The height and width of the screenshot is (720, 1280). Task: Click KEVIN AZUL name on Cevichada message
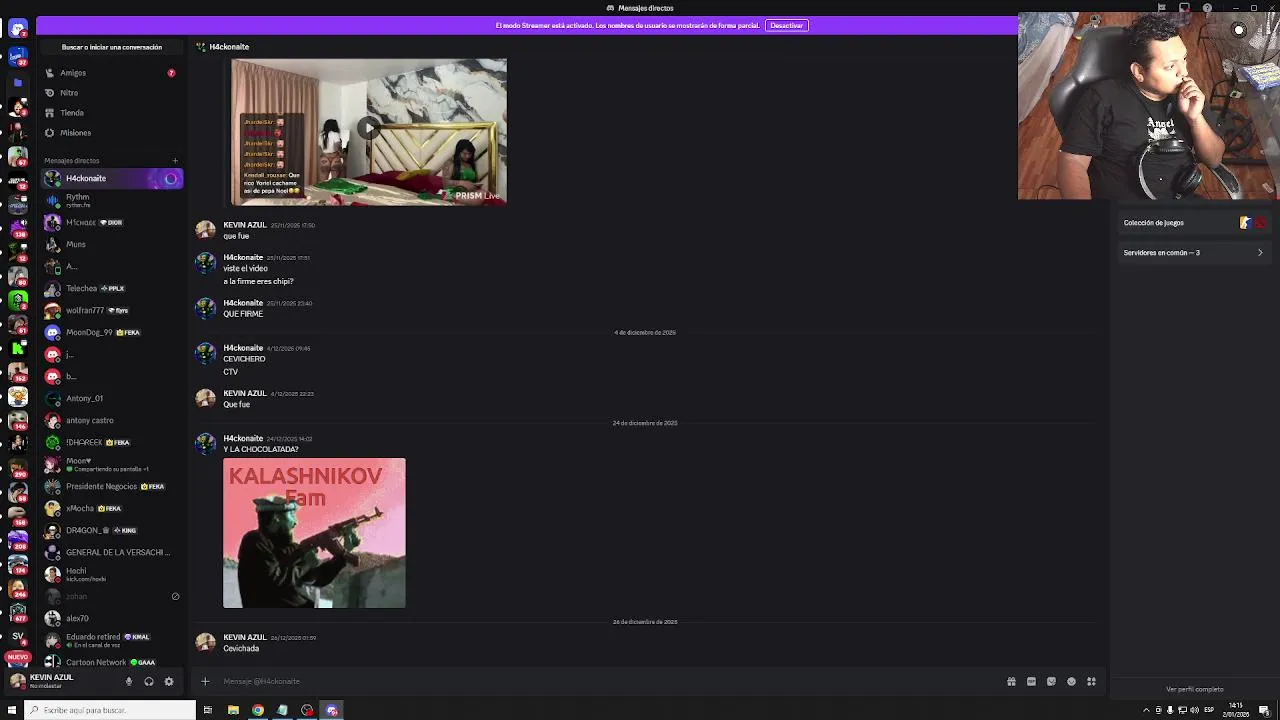pos(244,637)
